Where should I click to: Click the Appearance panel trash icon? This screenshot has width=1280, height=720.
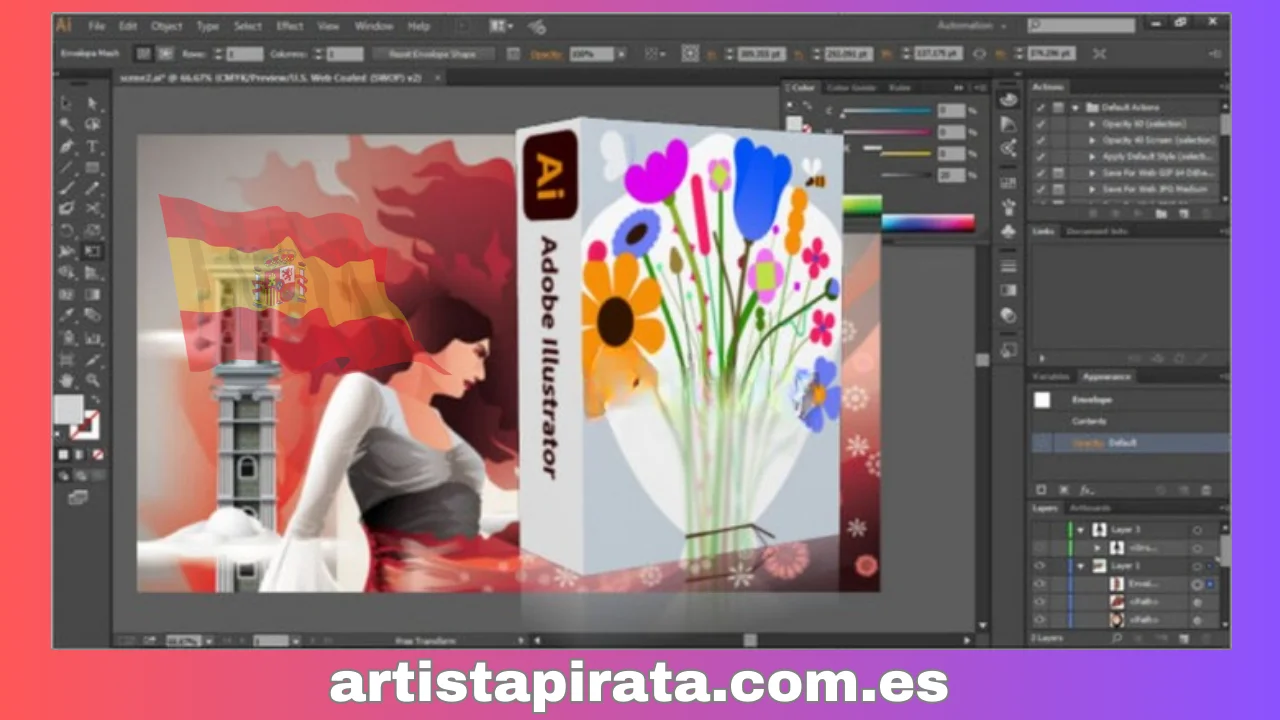pos(1206,490)
